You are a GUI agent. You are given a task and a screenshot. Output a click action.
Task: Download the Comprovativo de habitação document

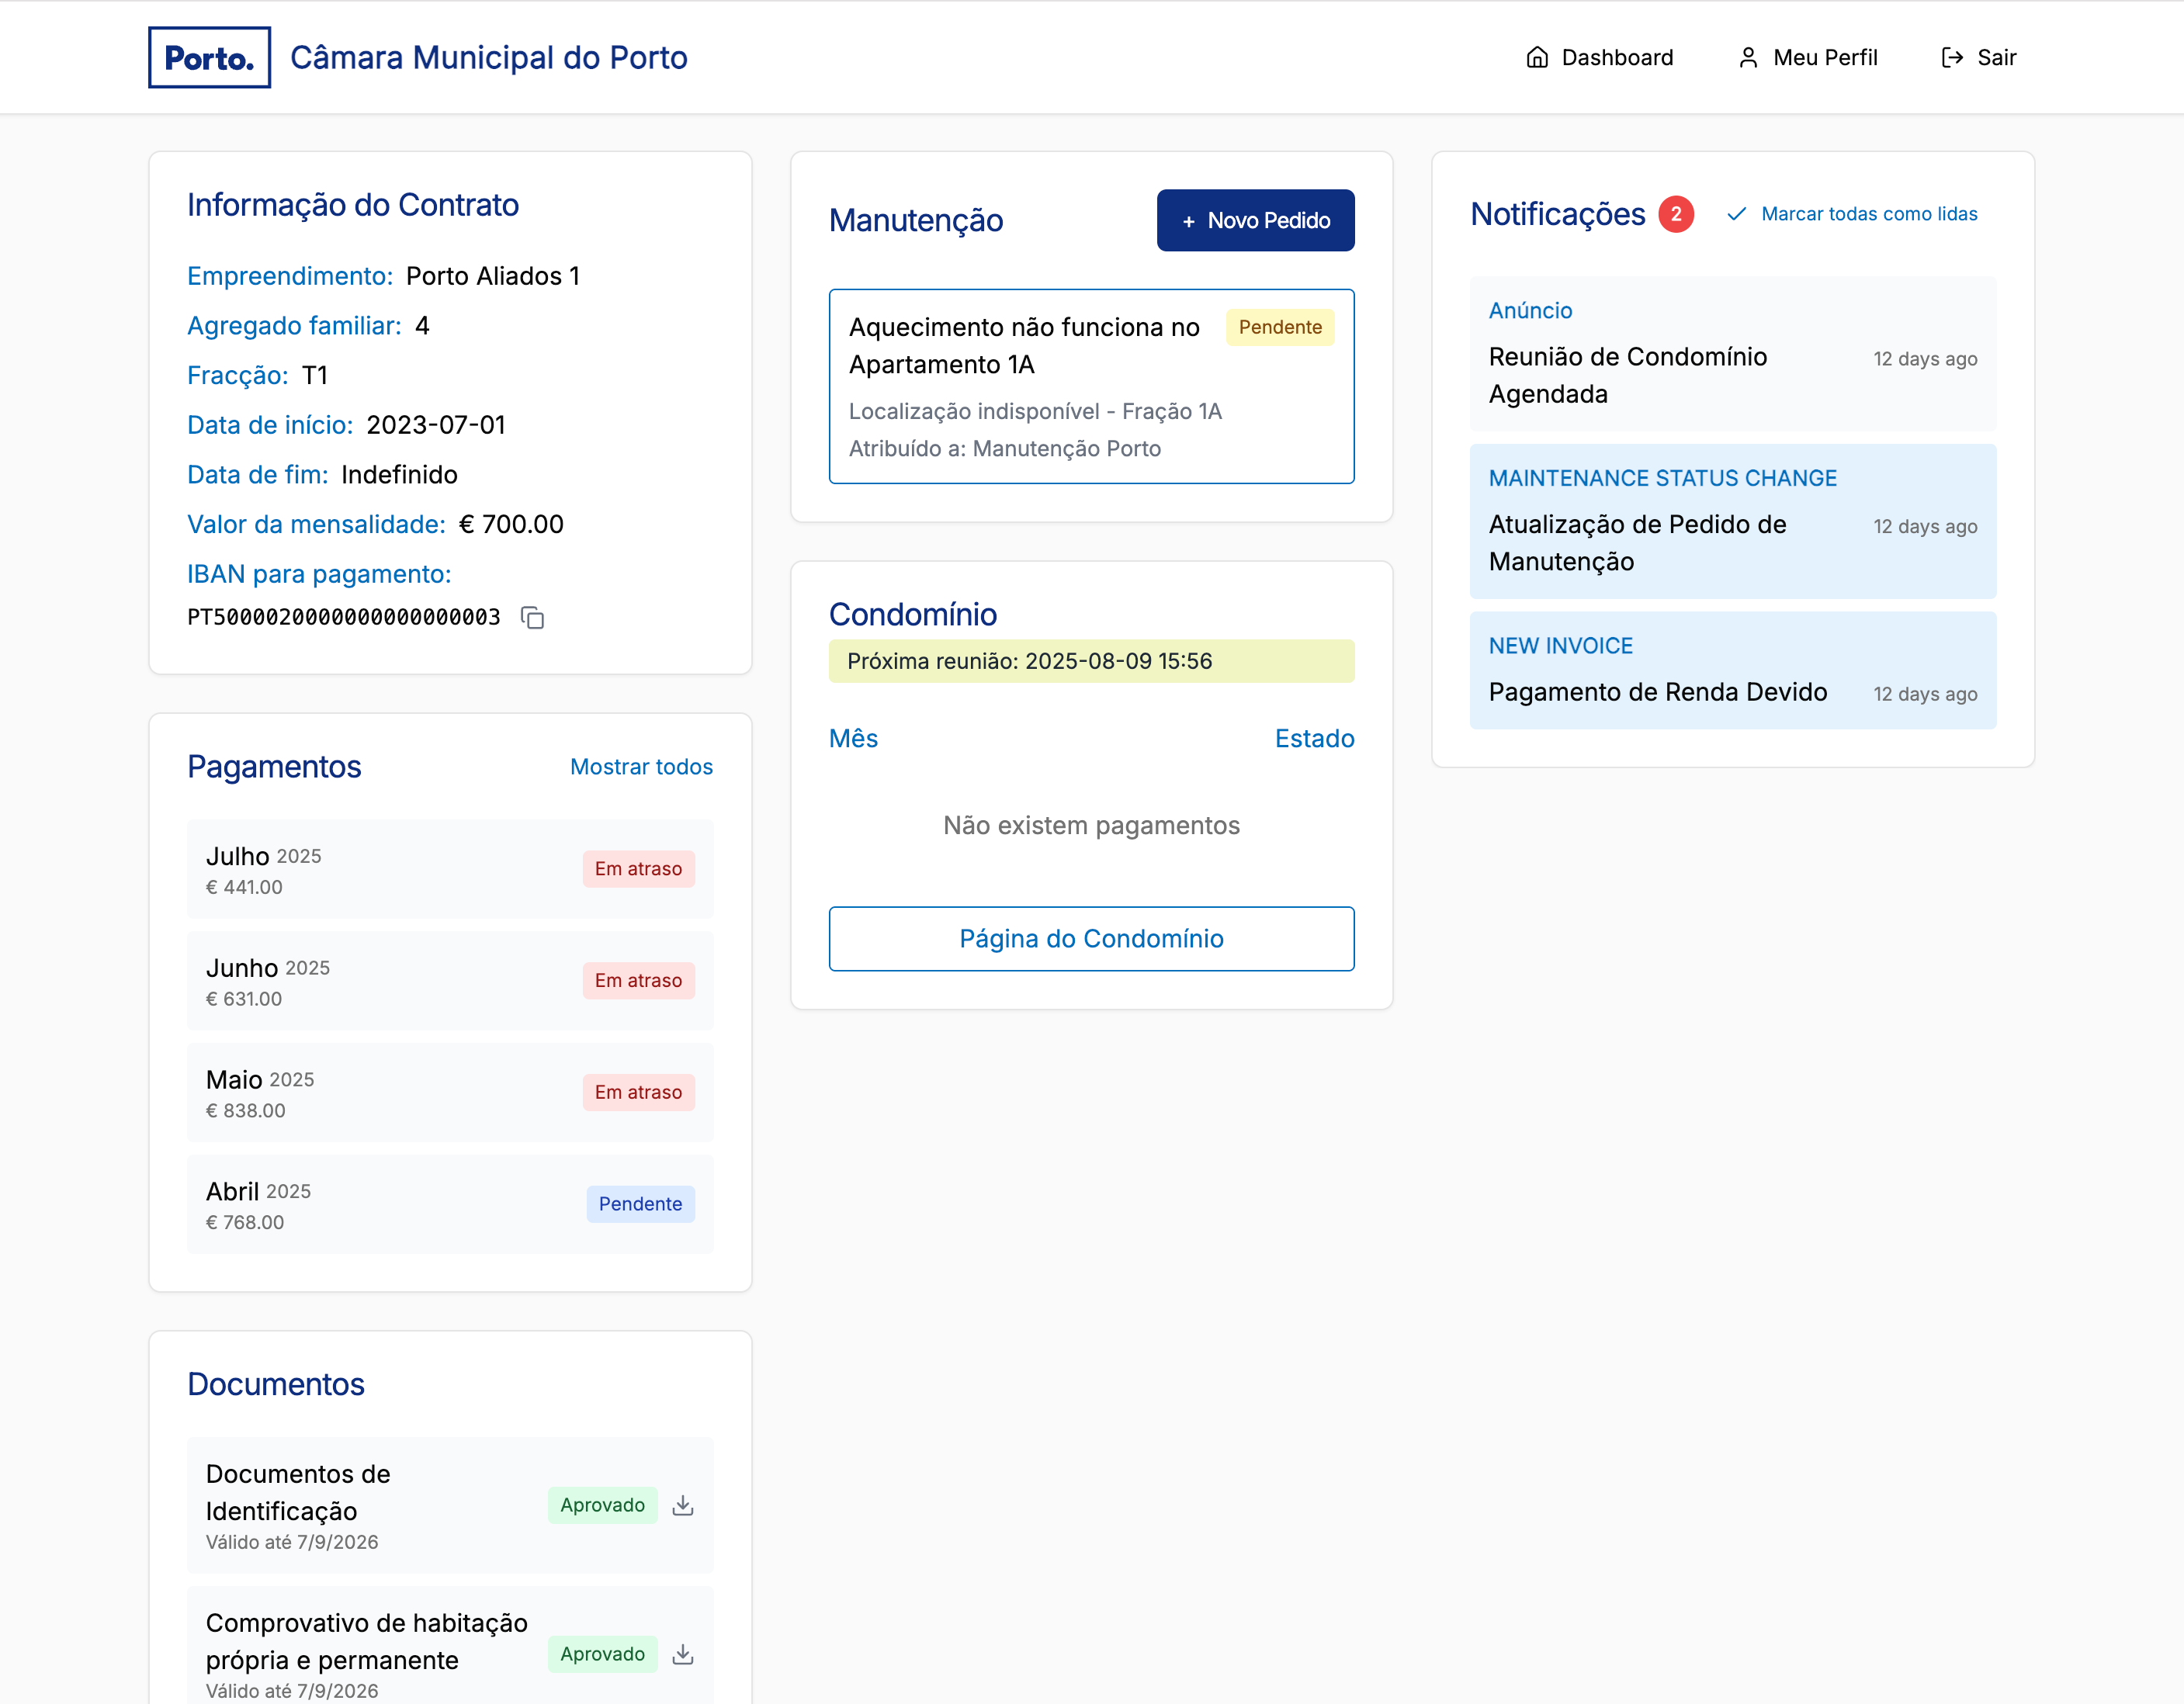coord(684,1654)
